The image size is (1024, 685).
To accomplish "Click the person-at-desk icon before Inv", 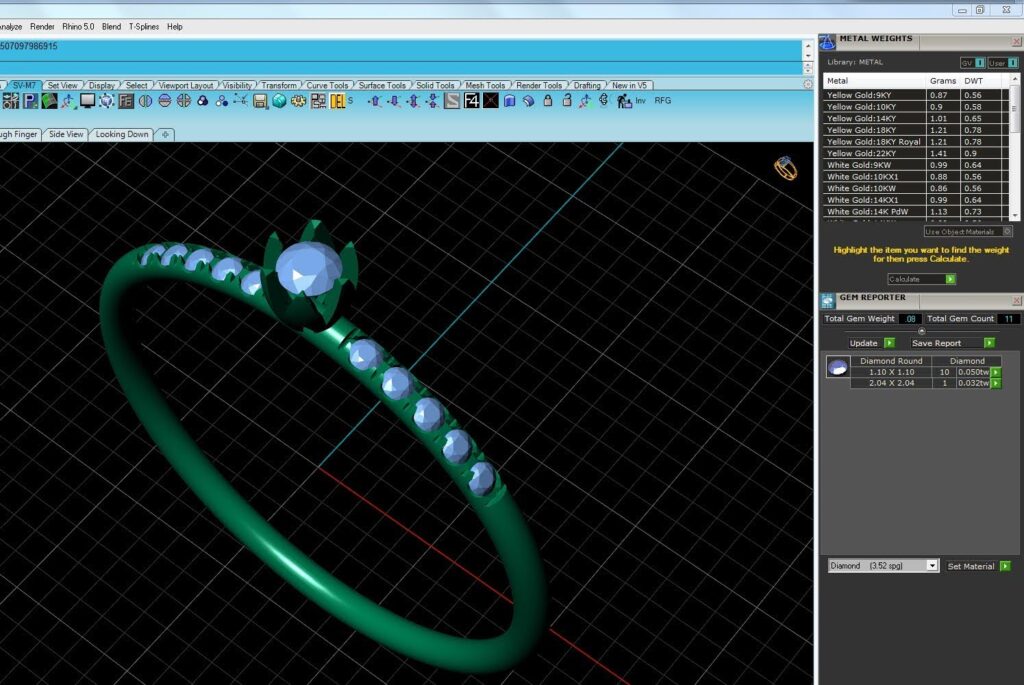I will pos(624,101).
